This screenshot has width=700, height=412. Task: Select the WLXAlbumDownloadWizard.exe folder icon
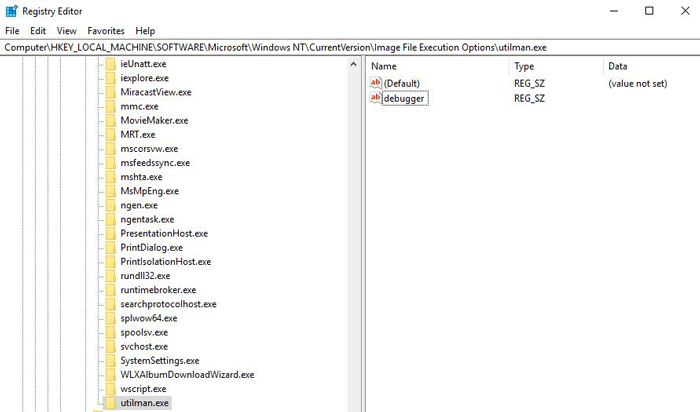click(111, 375)
